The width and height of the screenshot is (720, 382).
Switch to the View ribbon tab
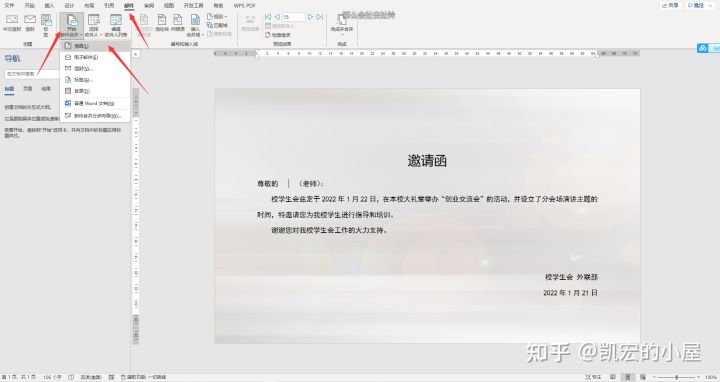click(x=169, y=6)
